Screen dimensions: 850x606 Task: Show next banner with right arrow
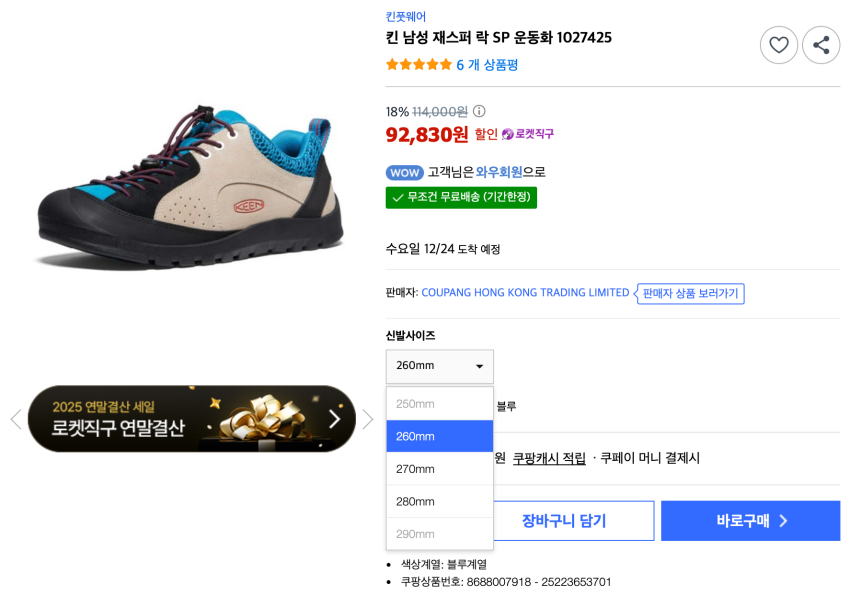coord(368,419)
